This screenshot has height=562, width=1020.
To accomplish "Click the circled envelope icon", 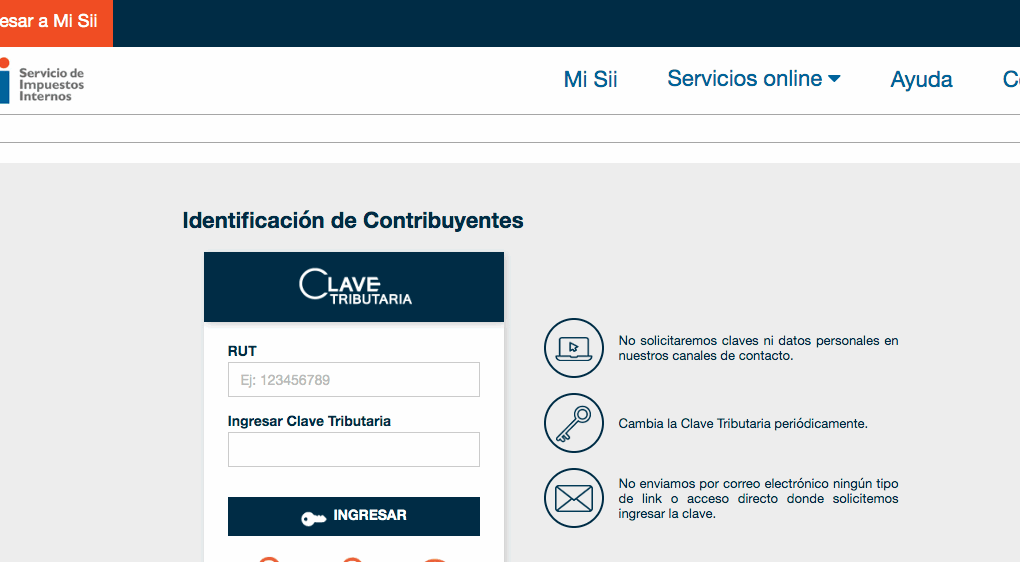I will [574, 498].
